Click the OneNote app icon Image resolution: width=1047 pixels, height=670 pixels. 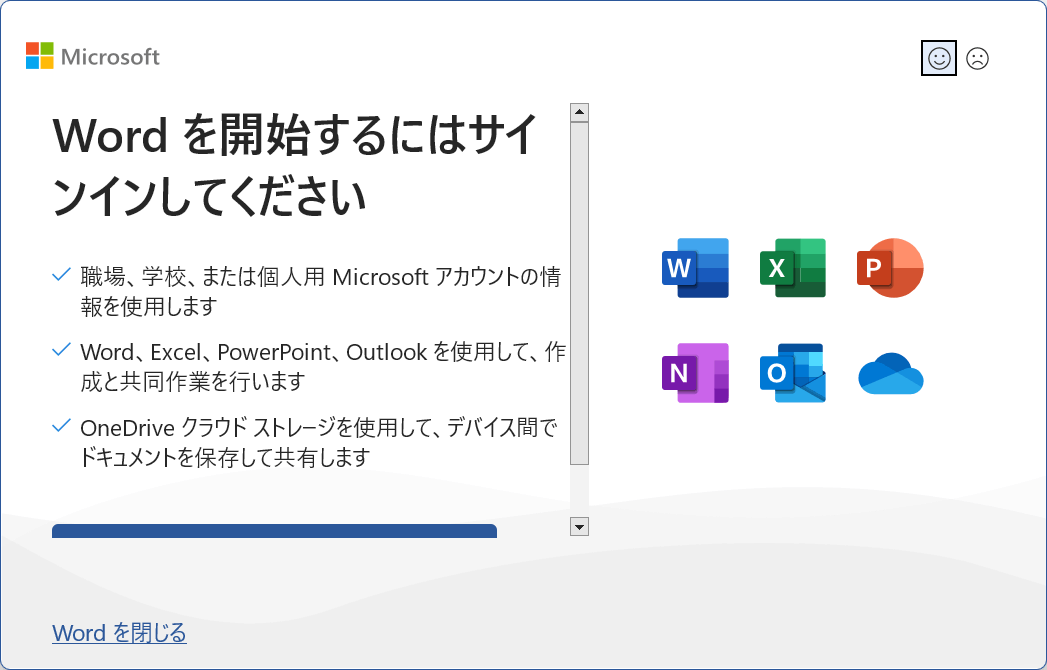pos(695,373)
